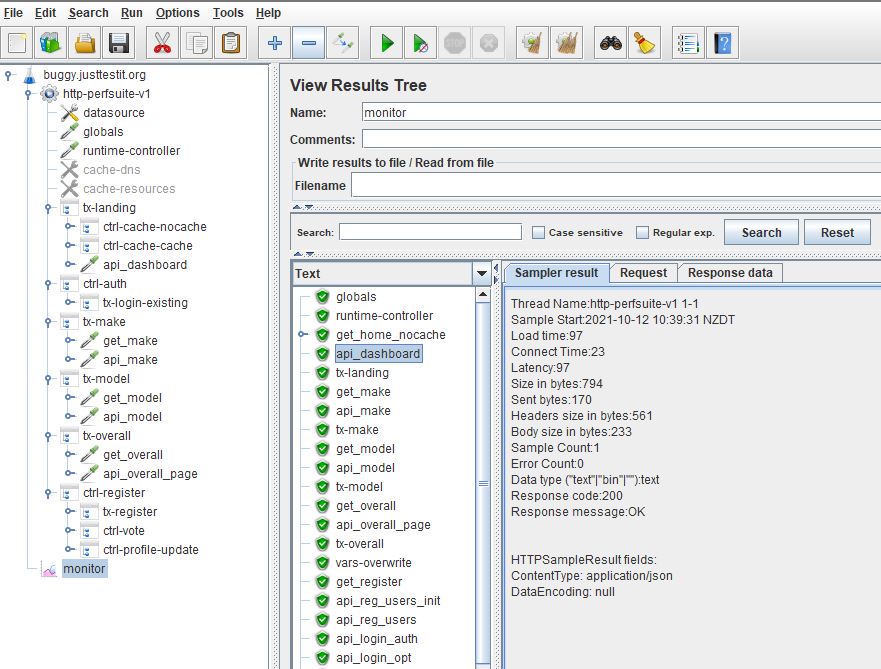Image resolution: width=881 pixels, height=669 pixels.
Task: Click the monitor listener graph icon
Action: coord(49,570)
